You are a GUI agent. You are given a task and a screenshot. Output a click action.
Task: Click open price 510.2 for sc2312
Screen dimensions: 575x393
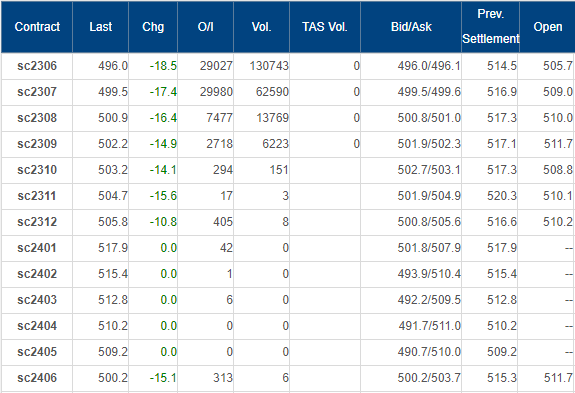click(558, 222)
